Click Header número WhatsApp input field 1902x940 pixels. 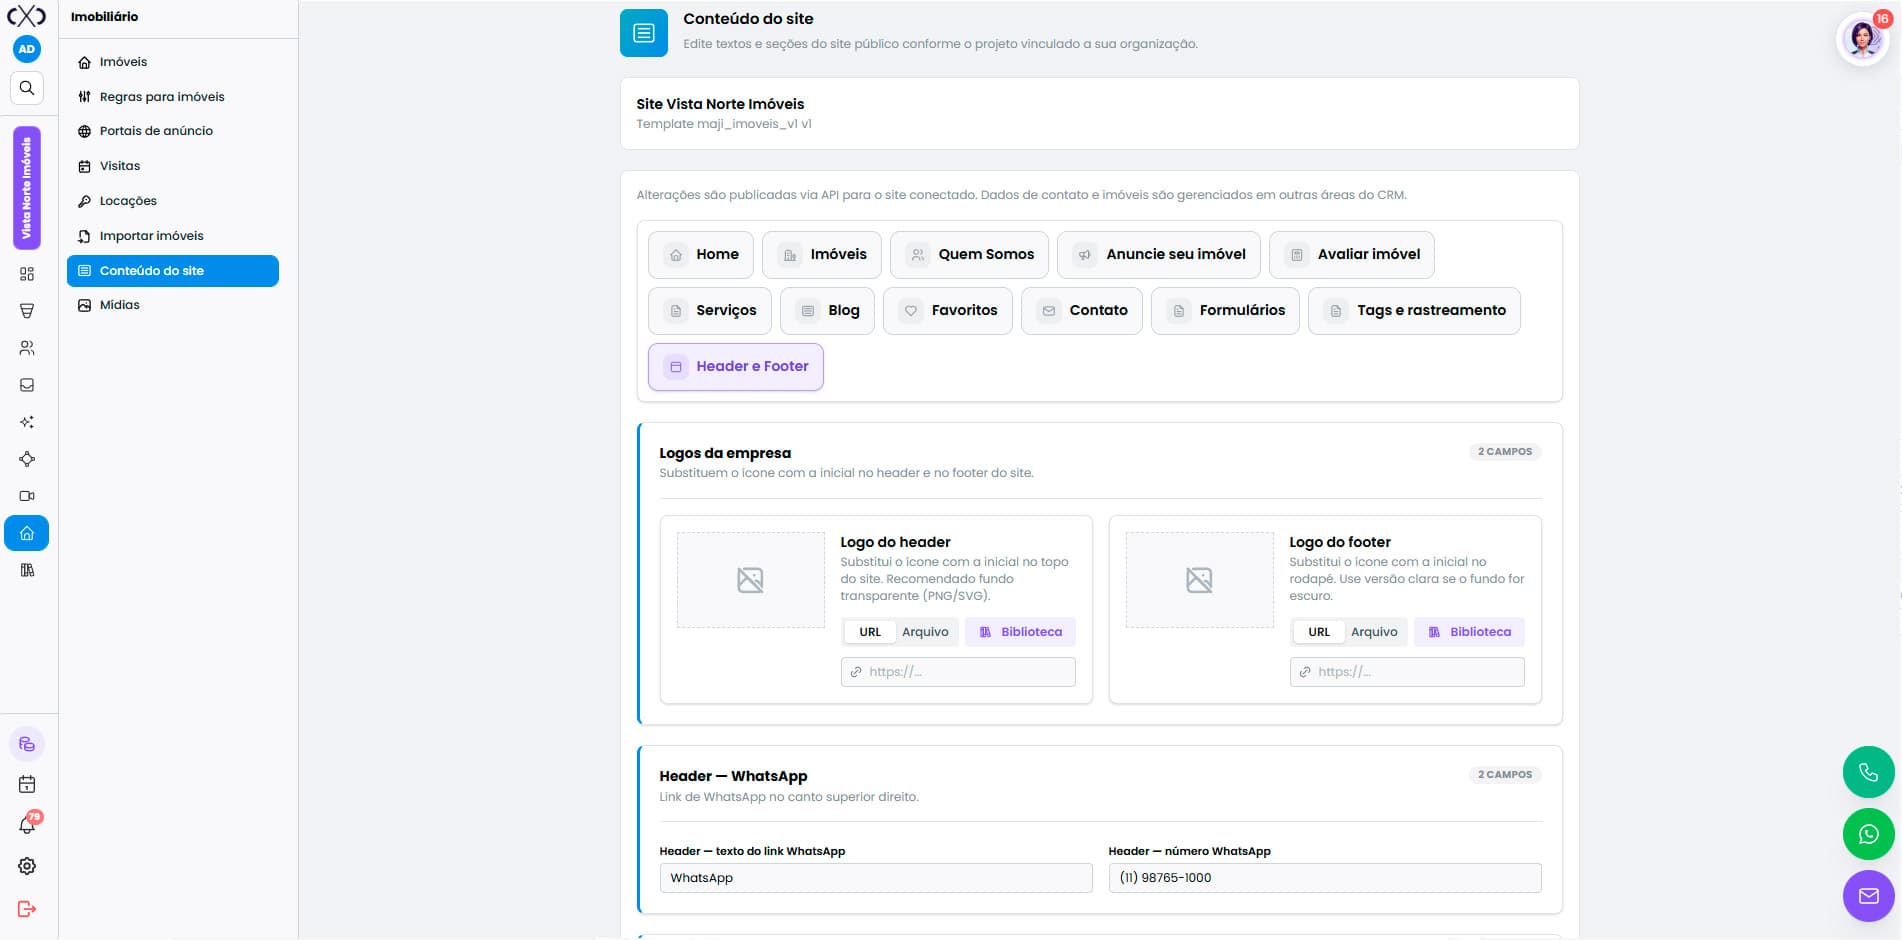coord(1325,878)
